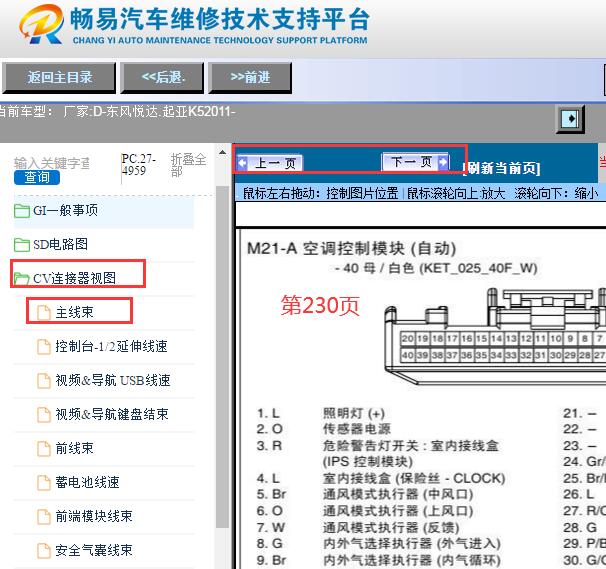Screen dimensions: 606x569
Task: Click the sidebar scrollbar up arrow
Action: (222, 153)
